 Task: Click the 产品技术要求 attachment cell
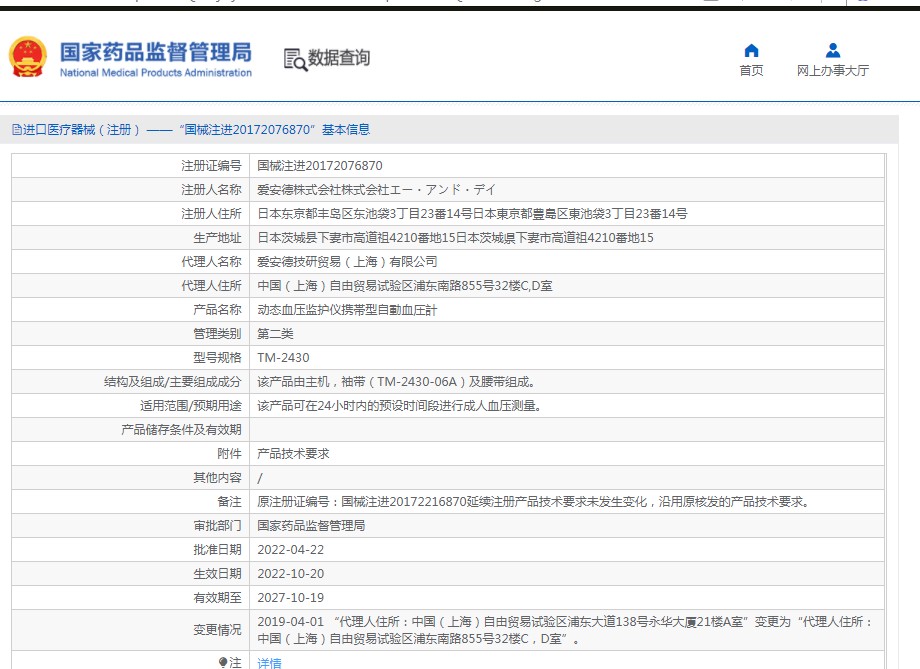(x=293, y=454)
